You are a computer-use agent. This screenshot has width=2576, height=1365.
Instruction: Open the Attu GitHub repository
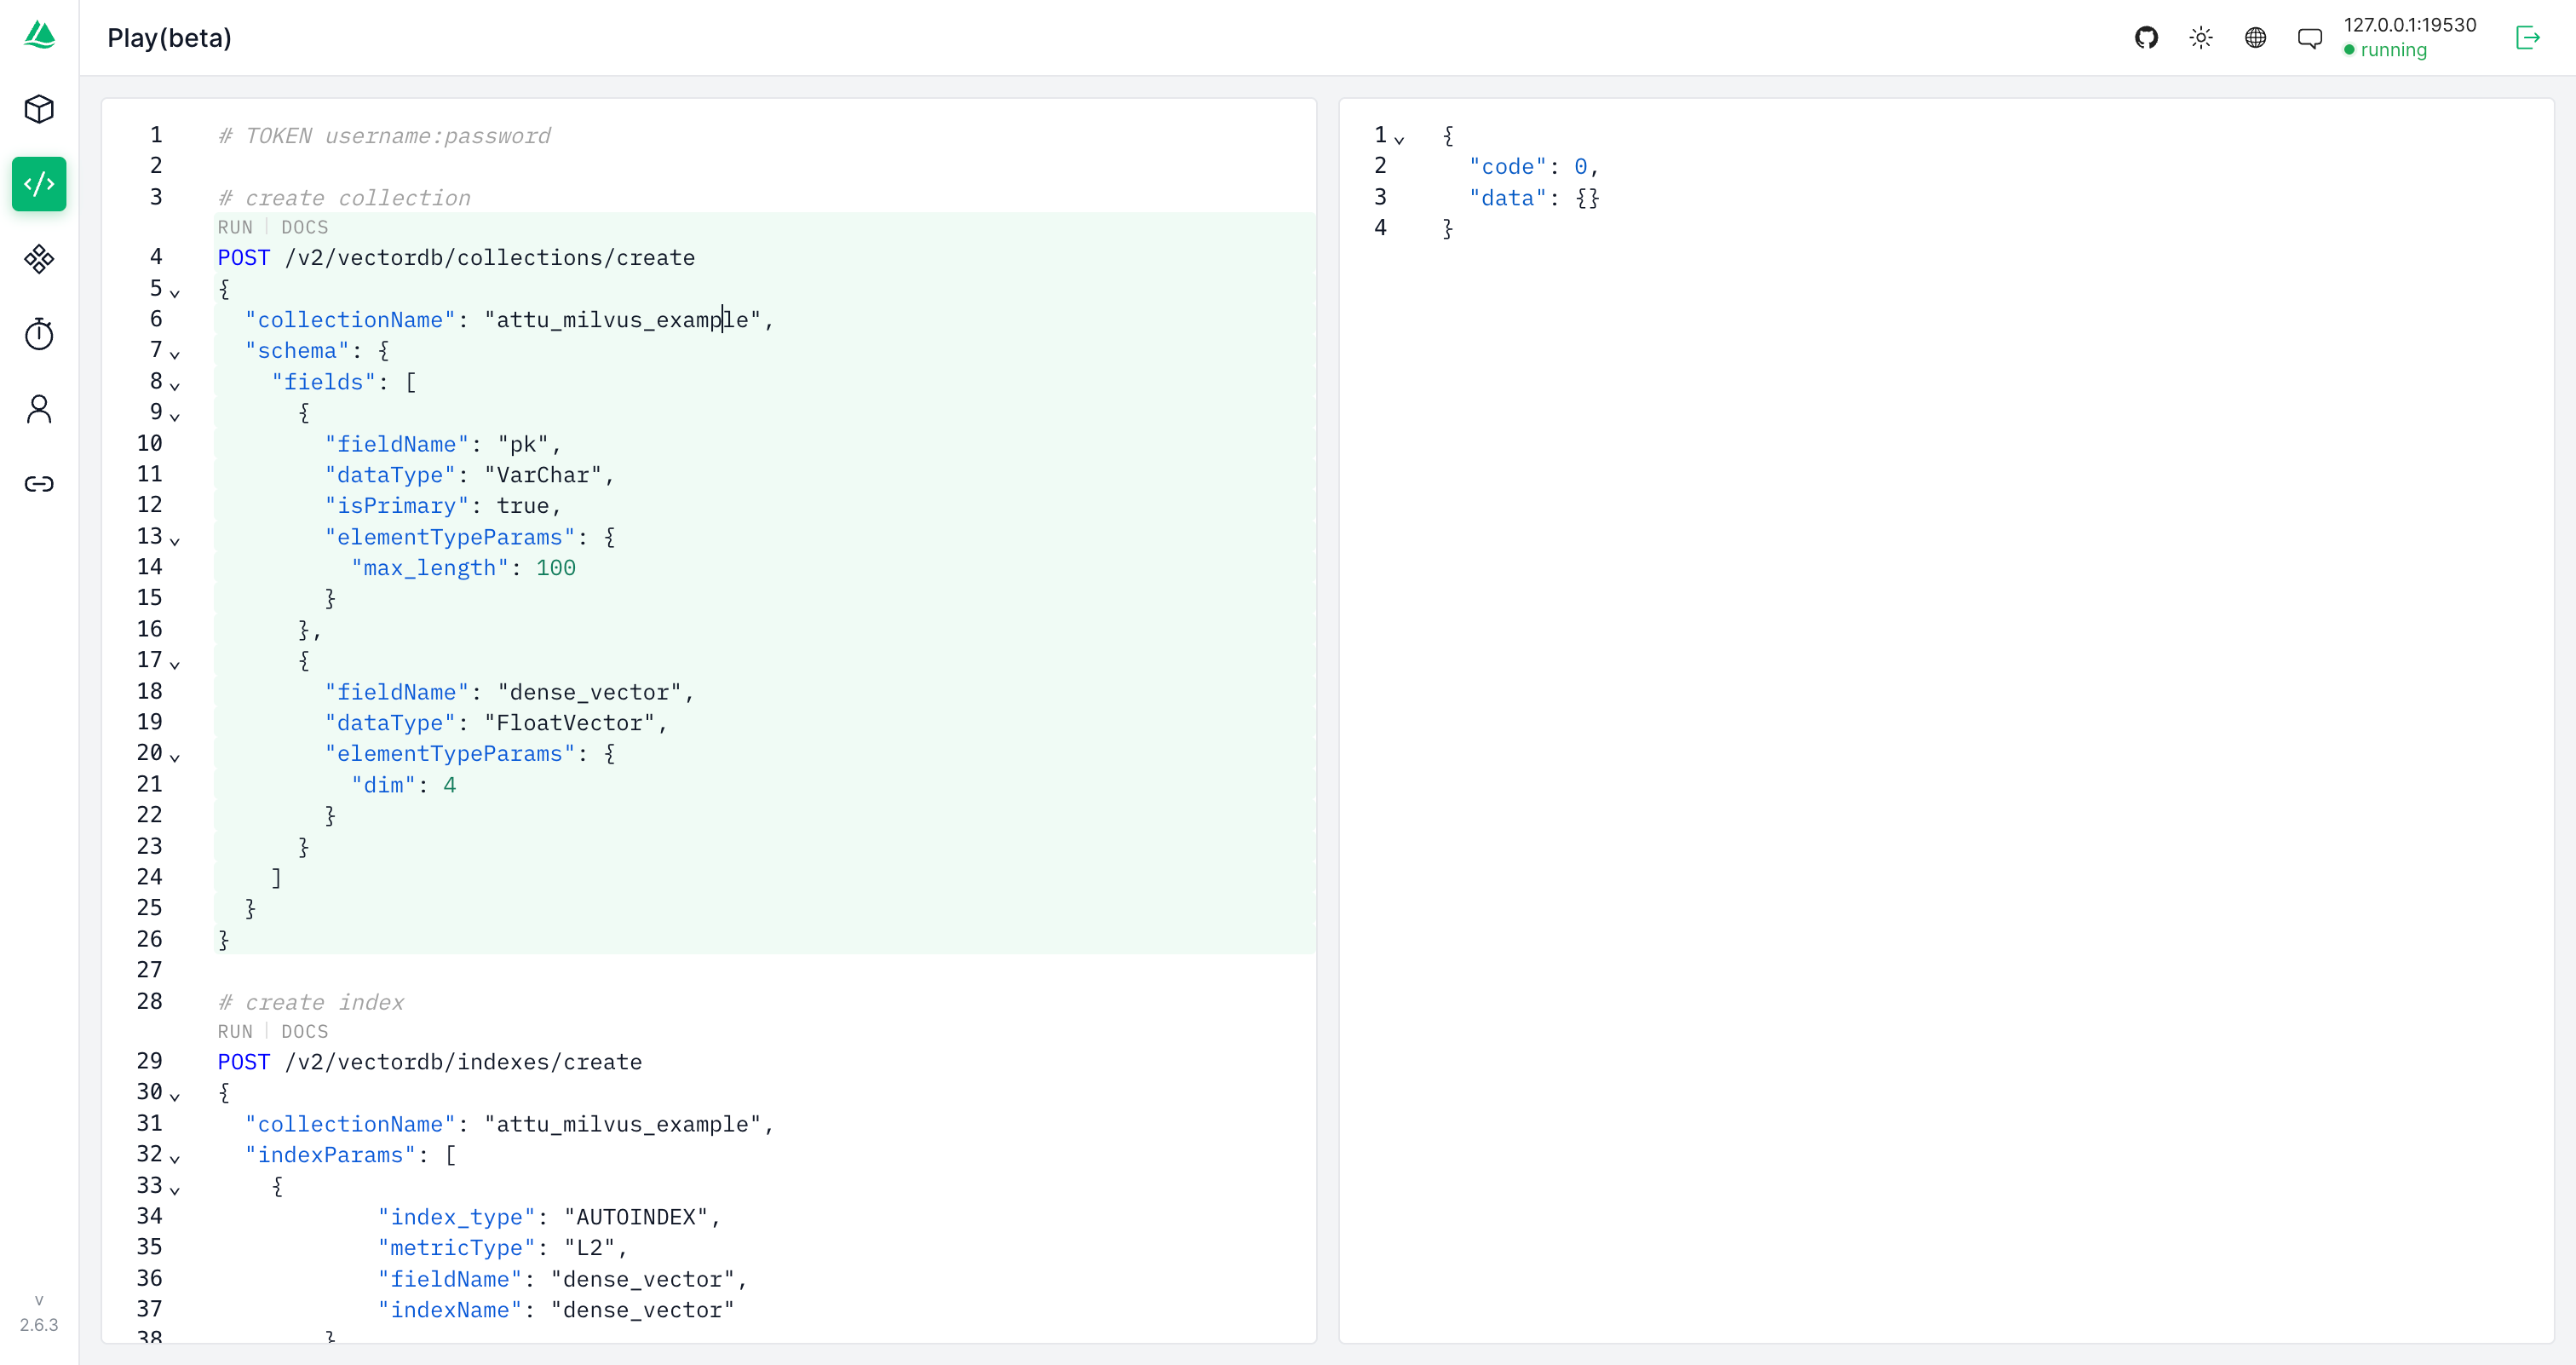click(2146, 37)
